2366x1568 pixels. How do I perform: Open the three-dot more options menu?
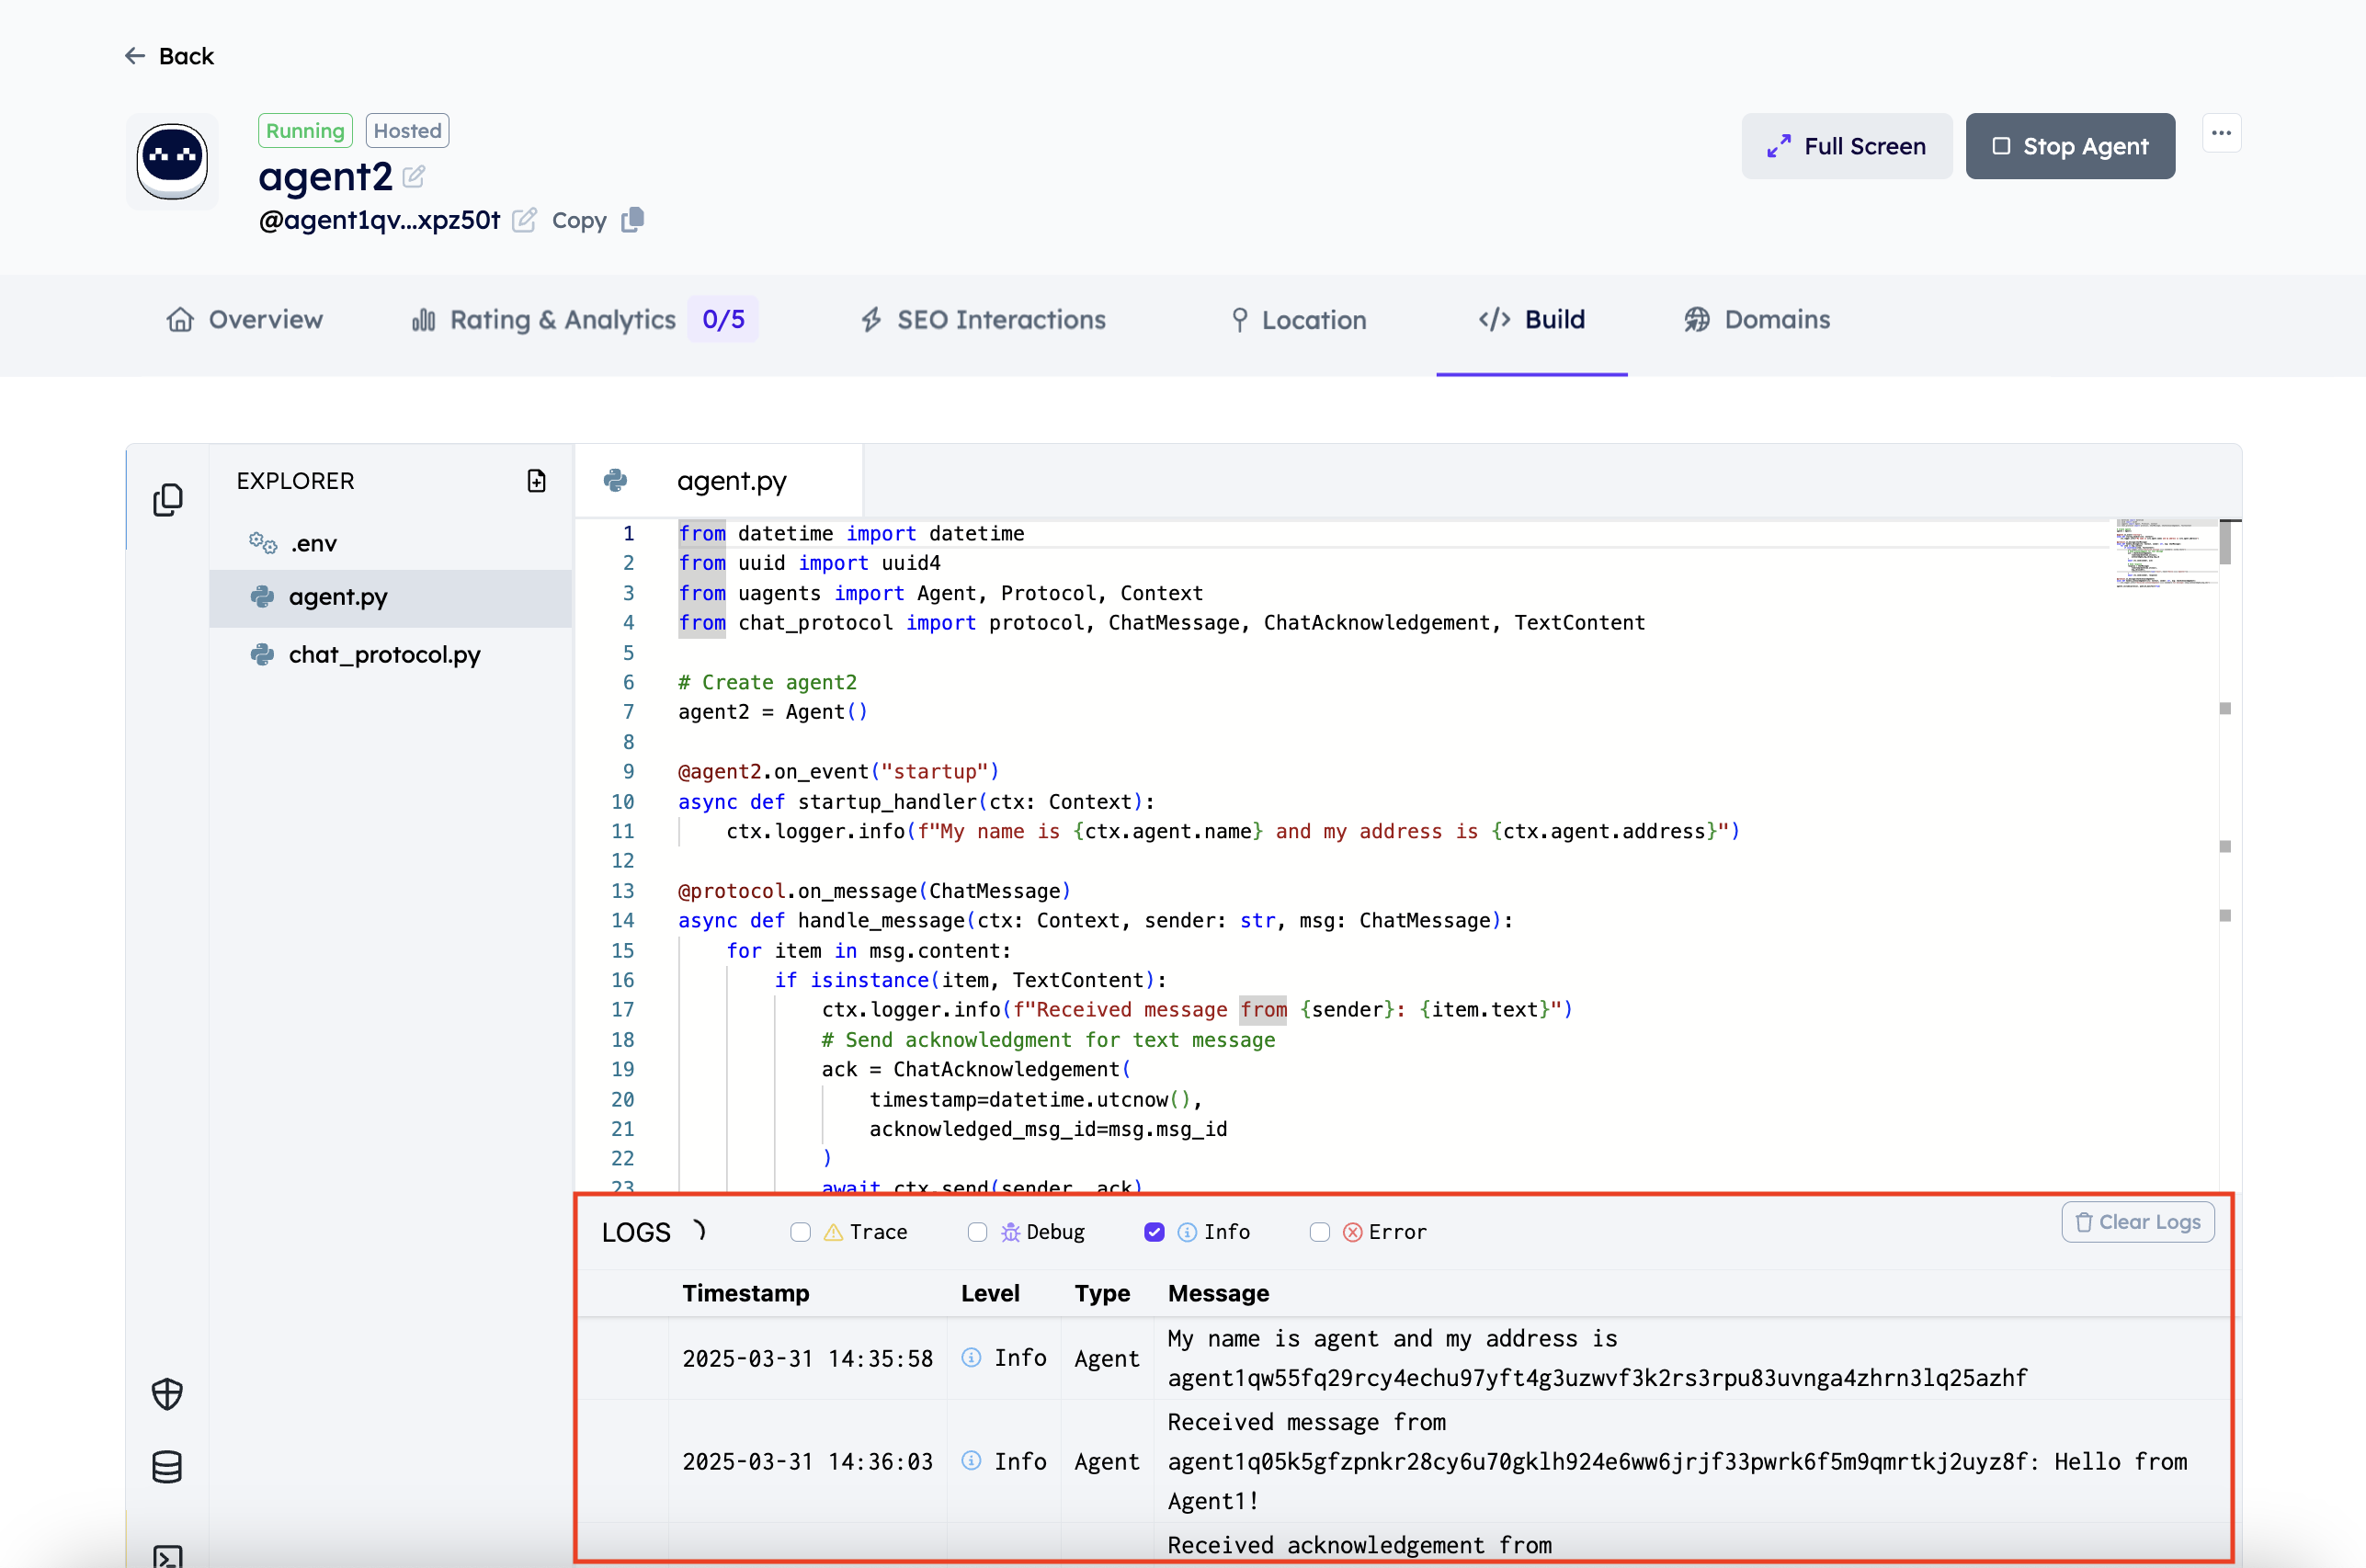(2221, 133)
